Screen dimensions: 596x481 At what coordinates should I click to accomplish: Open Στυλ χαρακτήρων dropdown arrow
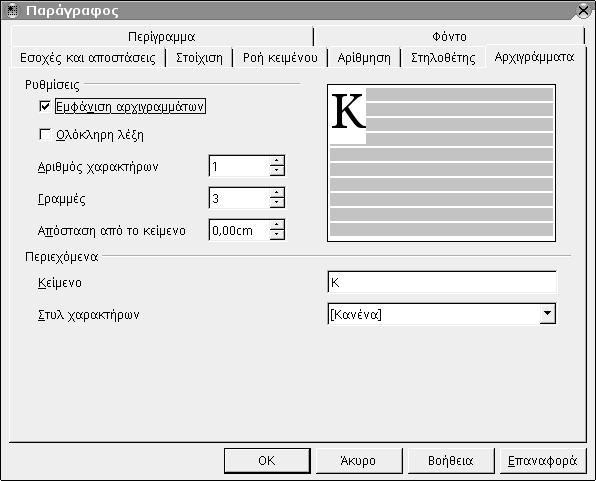pos(547,314)
